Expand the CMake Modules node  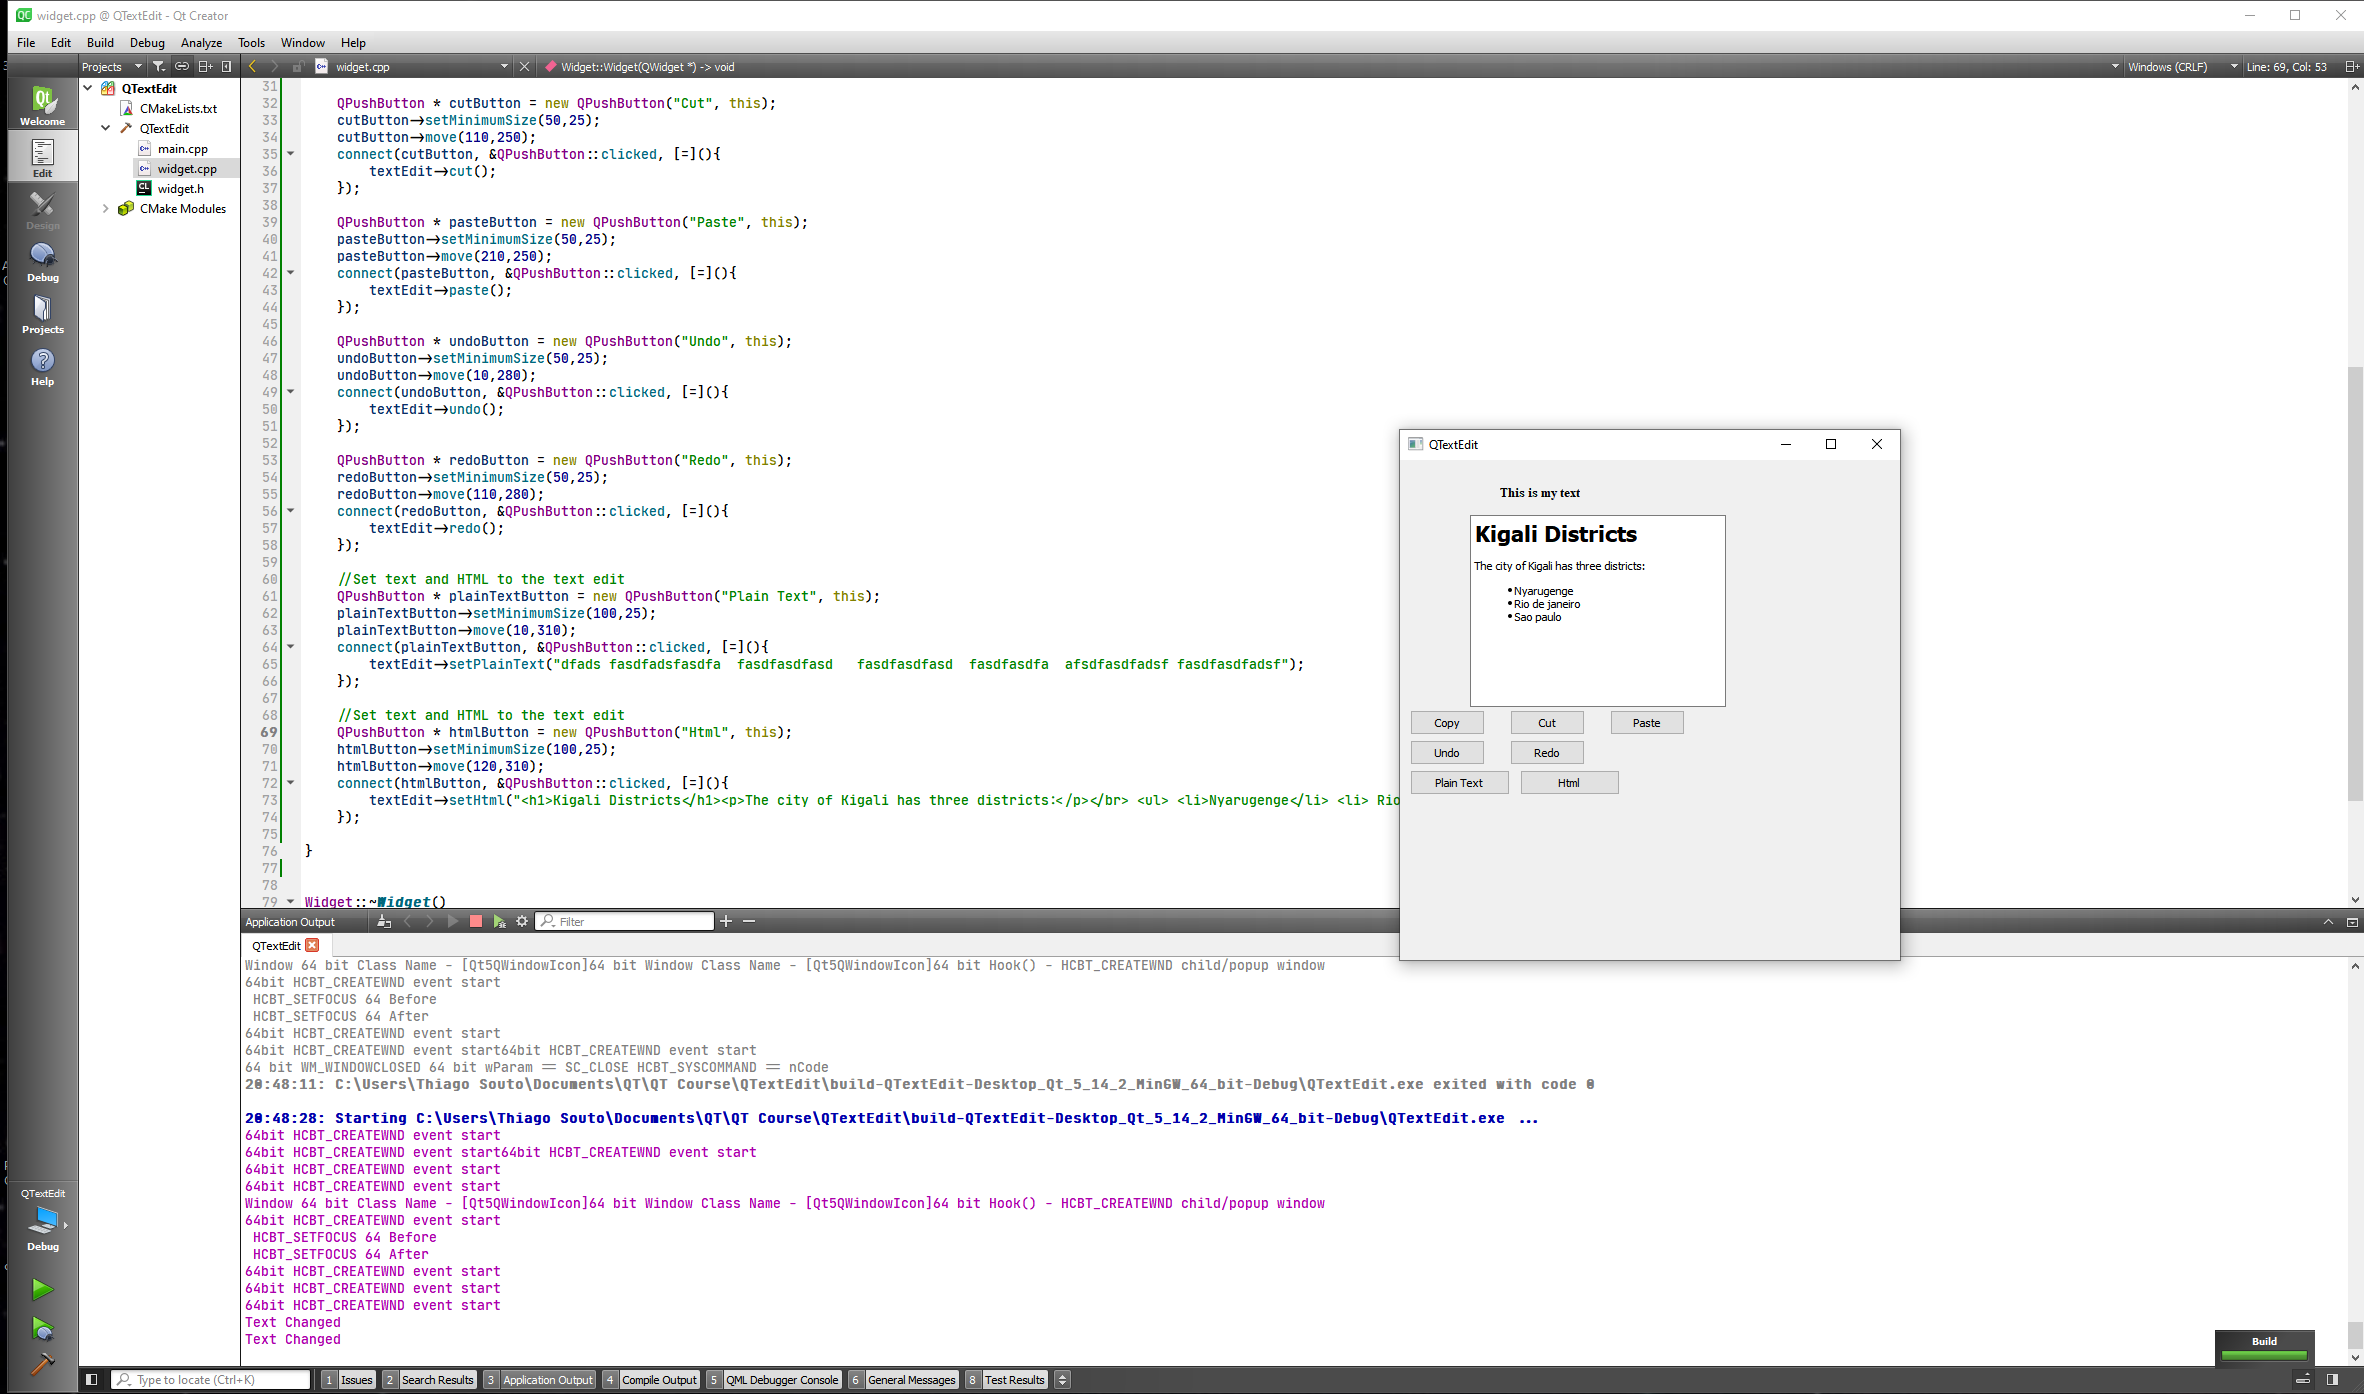106,208
